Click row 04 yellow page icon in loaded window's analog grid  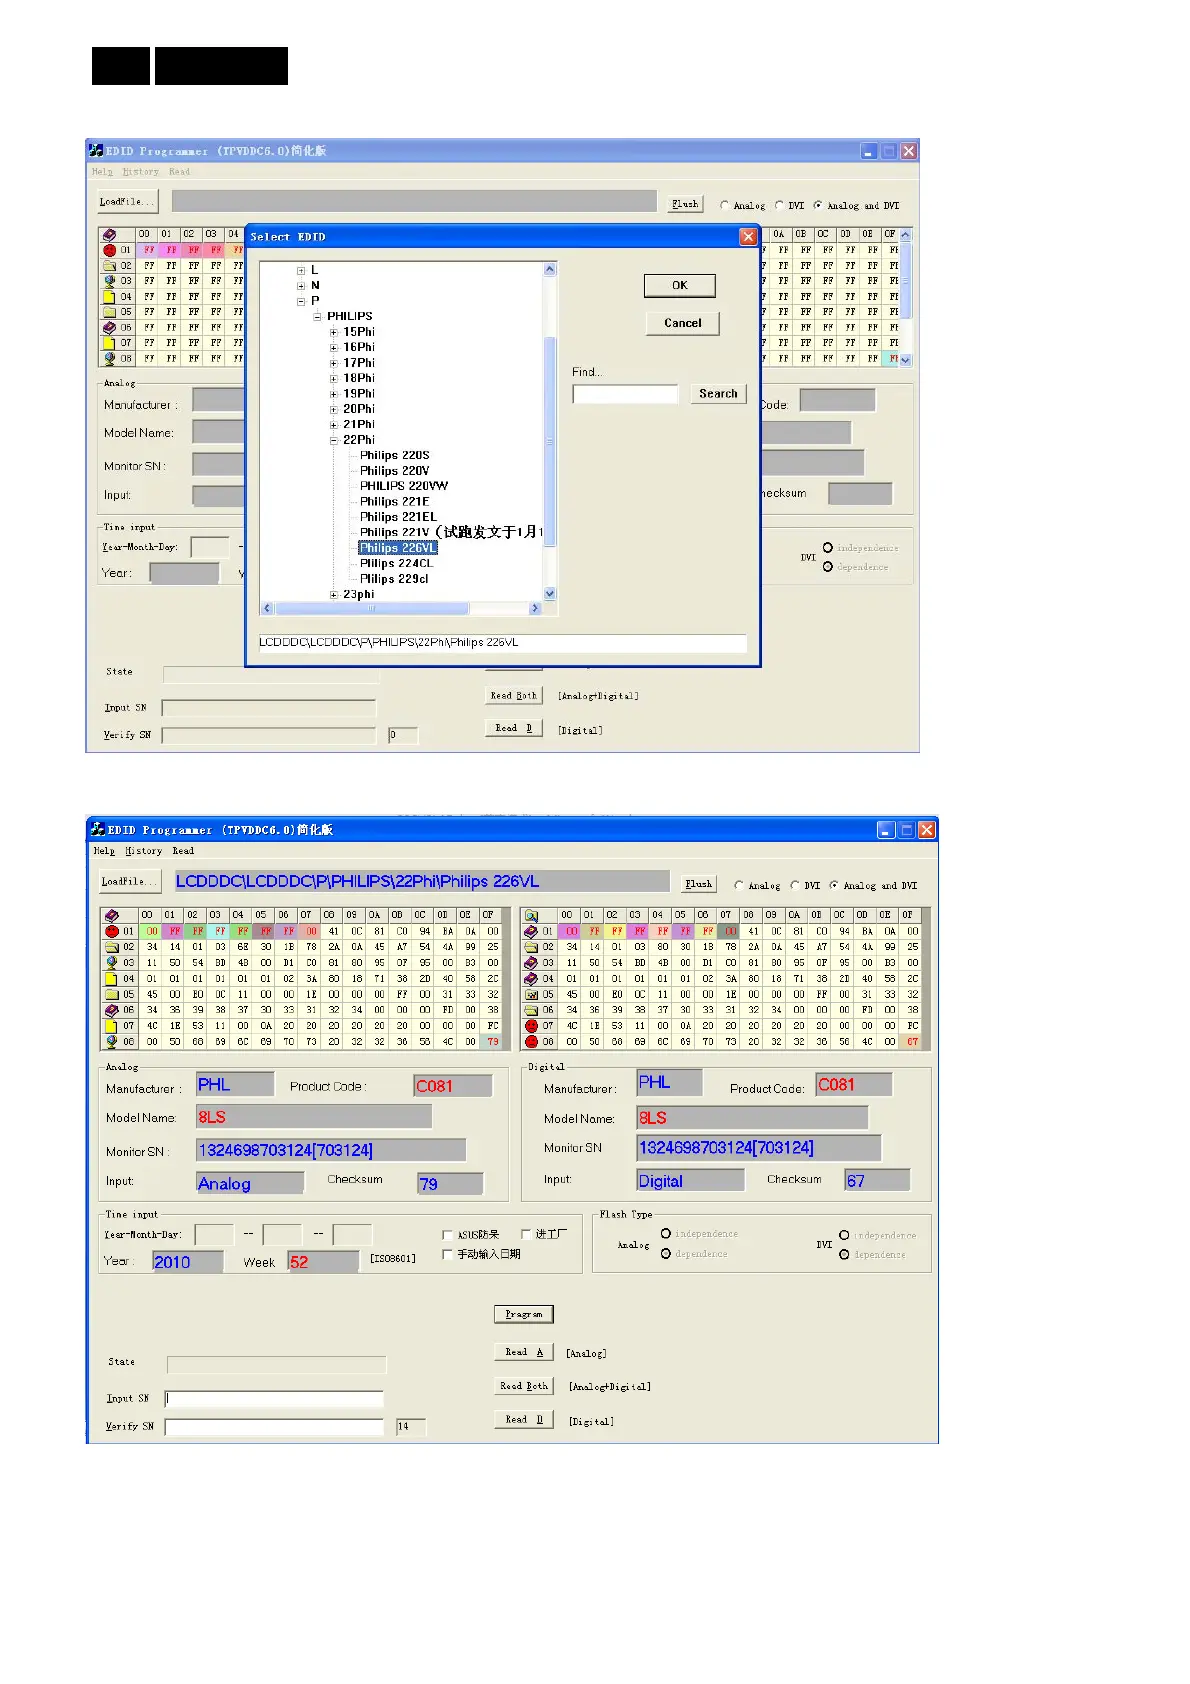point(112,979)
